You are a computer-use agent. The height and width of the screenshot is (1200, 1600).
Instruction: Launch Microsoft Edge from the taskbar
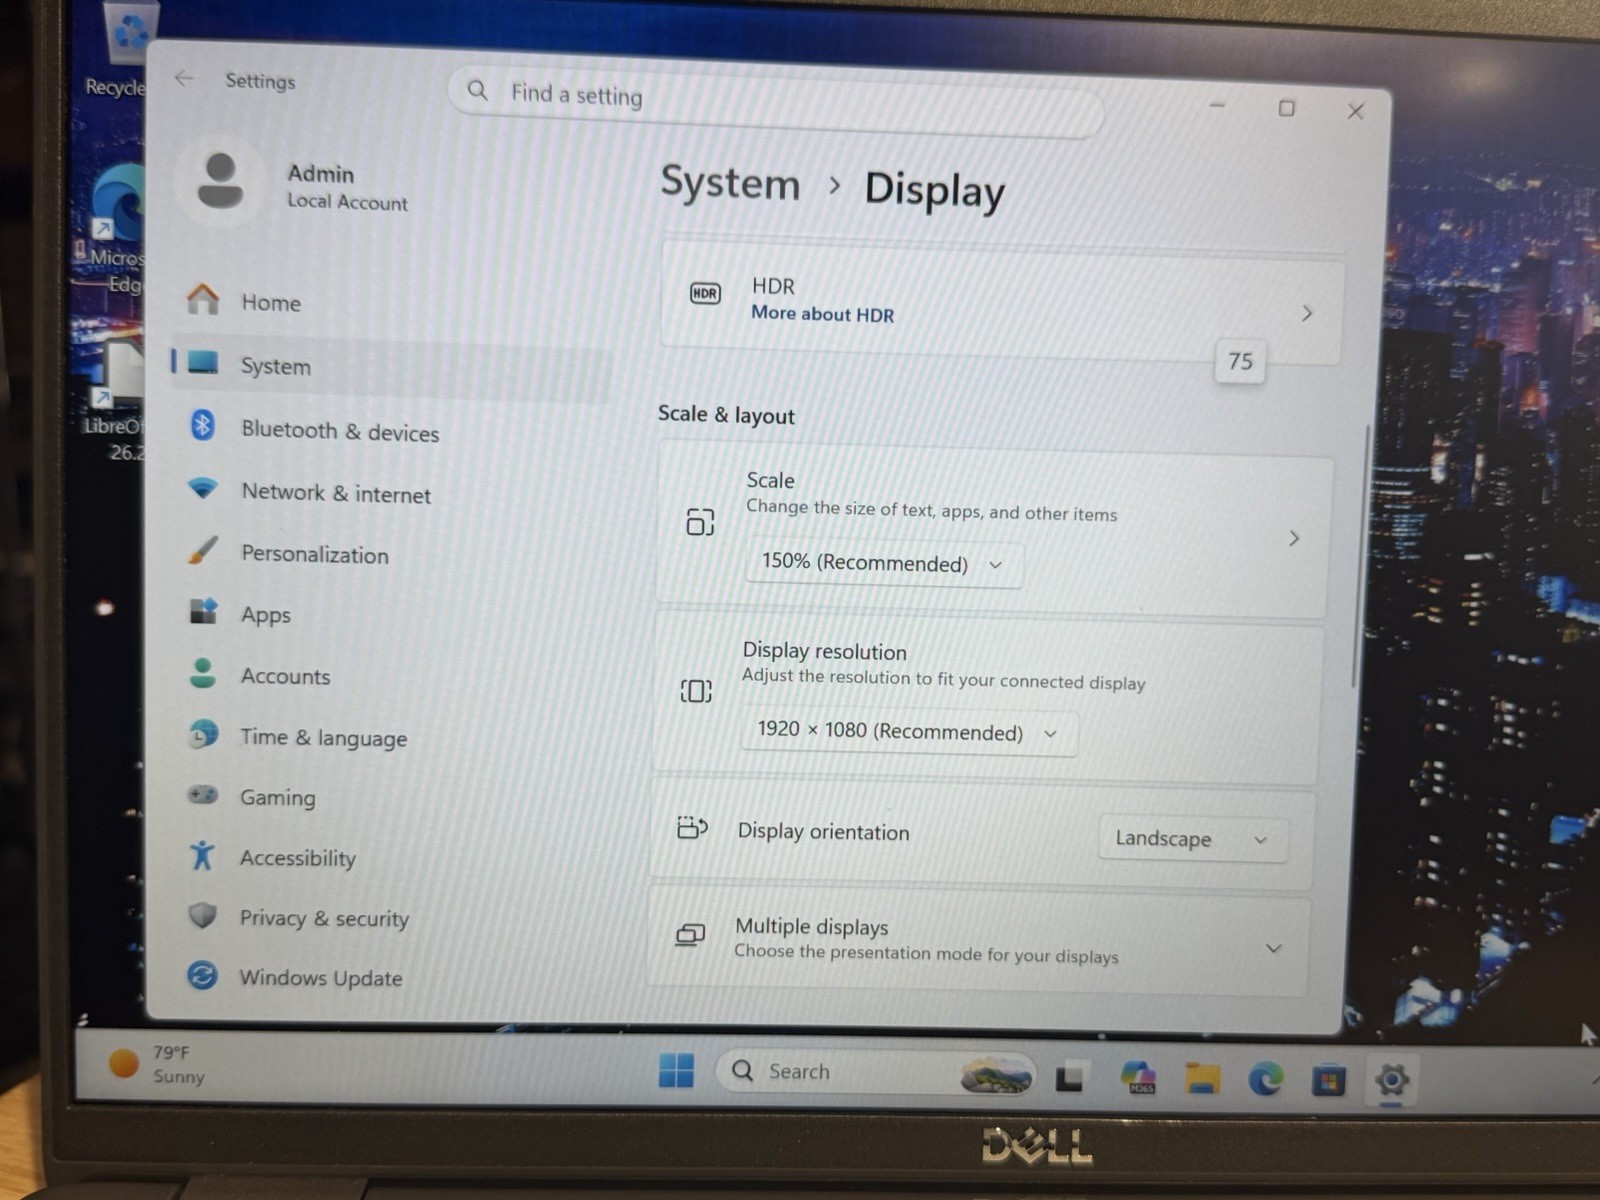point(1265,1079)
